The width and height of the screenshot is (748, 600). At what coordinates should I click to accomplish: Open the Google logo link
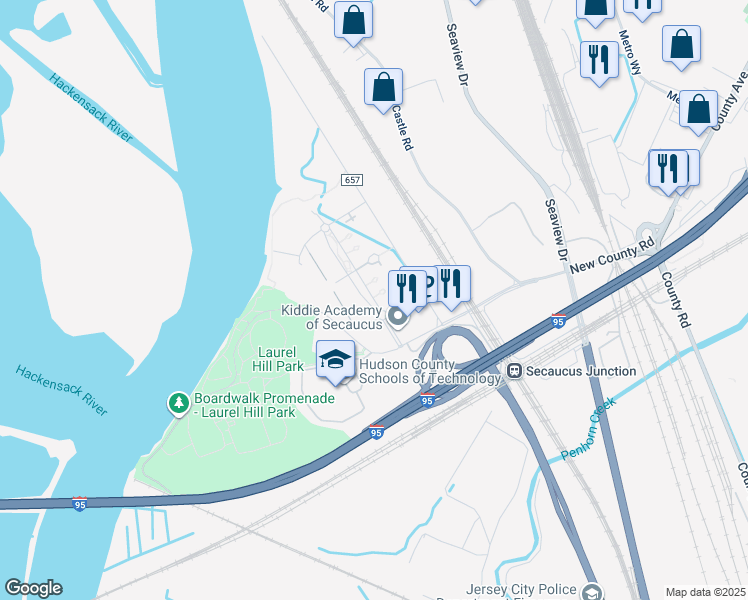click(33, 588)
